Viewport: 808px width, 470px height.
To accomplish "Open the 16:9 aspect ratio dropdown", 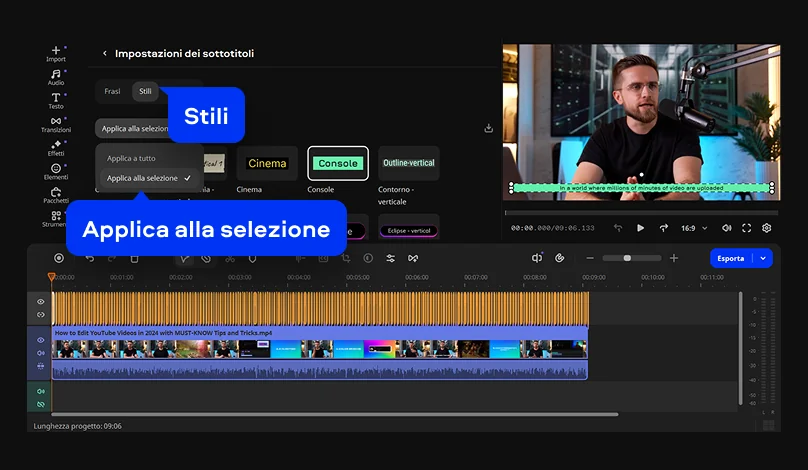I will (694, 228).
